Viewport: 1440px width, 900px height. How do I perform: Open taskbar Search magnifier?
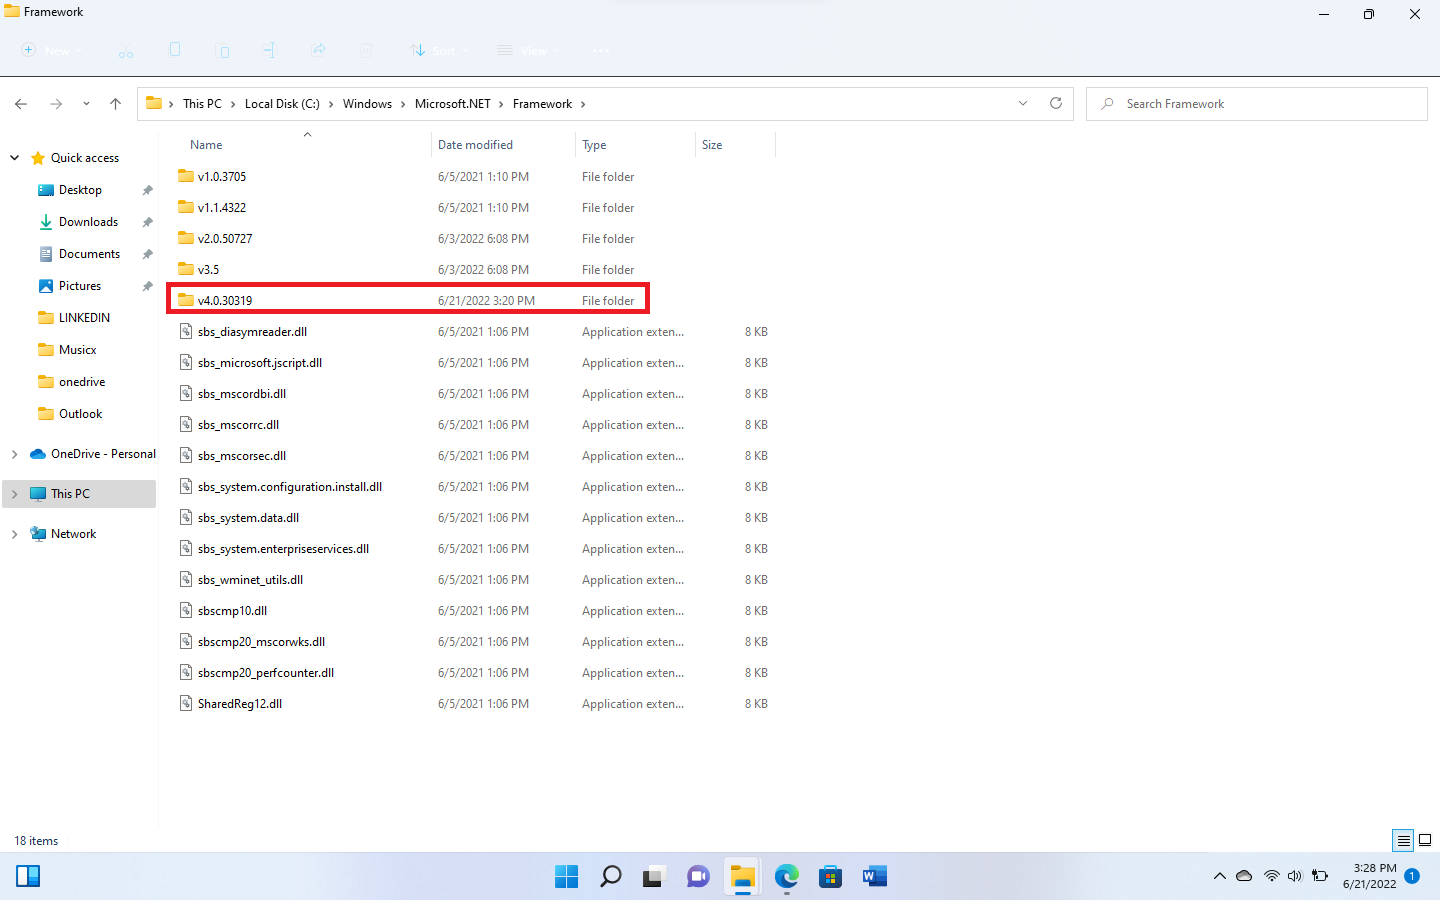point(610,877)
